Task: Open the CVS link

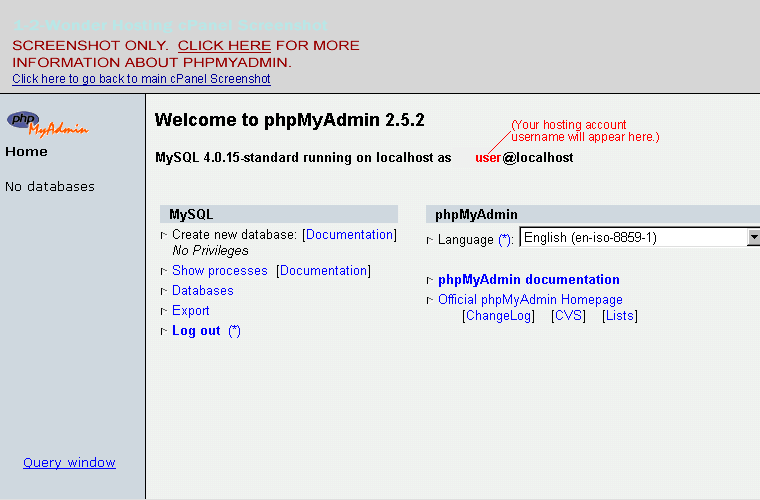Action: [x=568, y=315]
